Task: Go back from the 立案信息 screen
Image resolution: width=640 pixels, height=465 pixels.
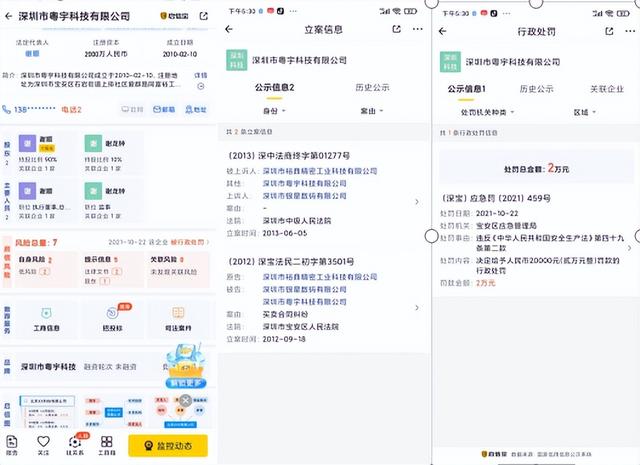Action: tap(229, 29)
